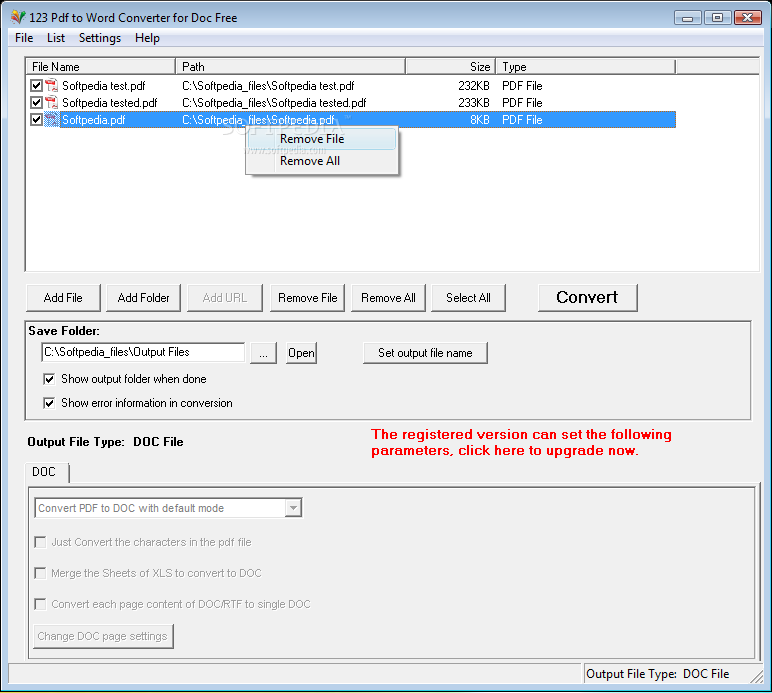772x693 pixels.
Task: Click the PDF icon of the highlighted Softpedia.pdf row
Action: coord(51,120)
